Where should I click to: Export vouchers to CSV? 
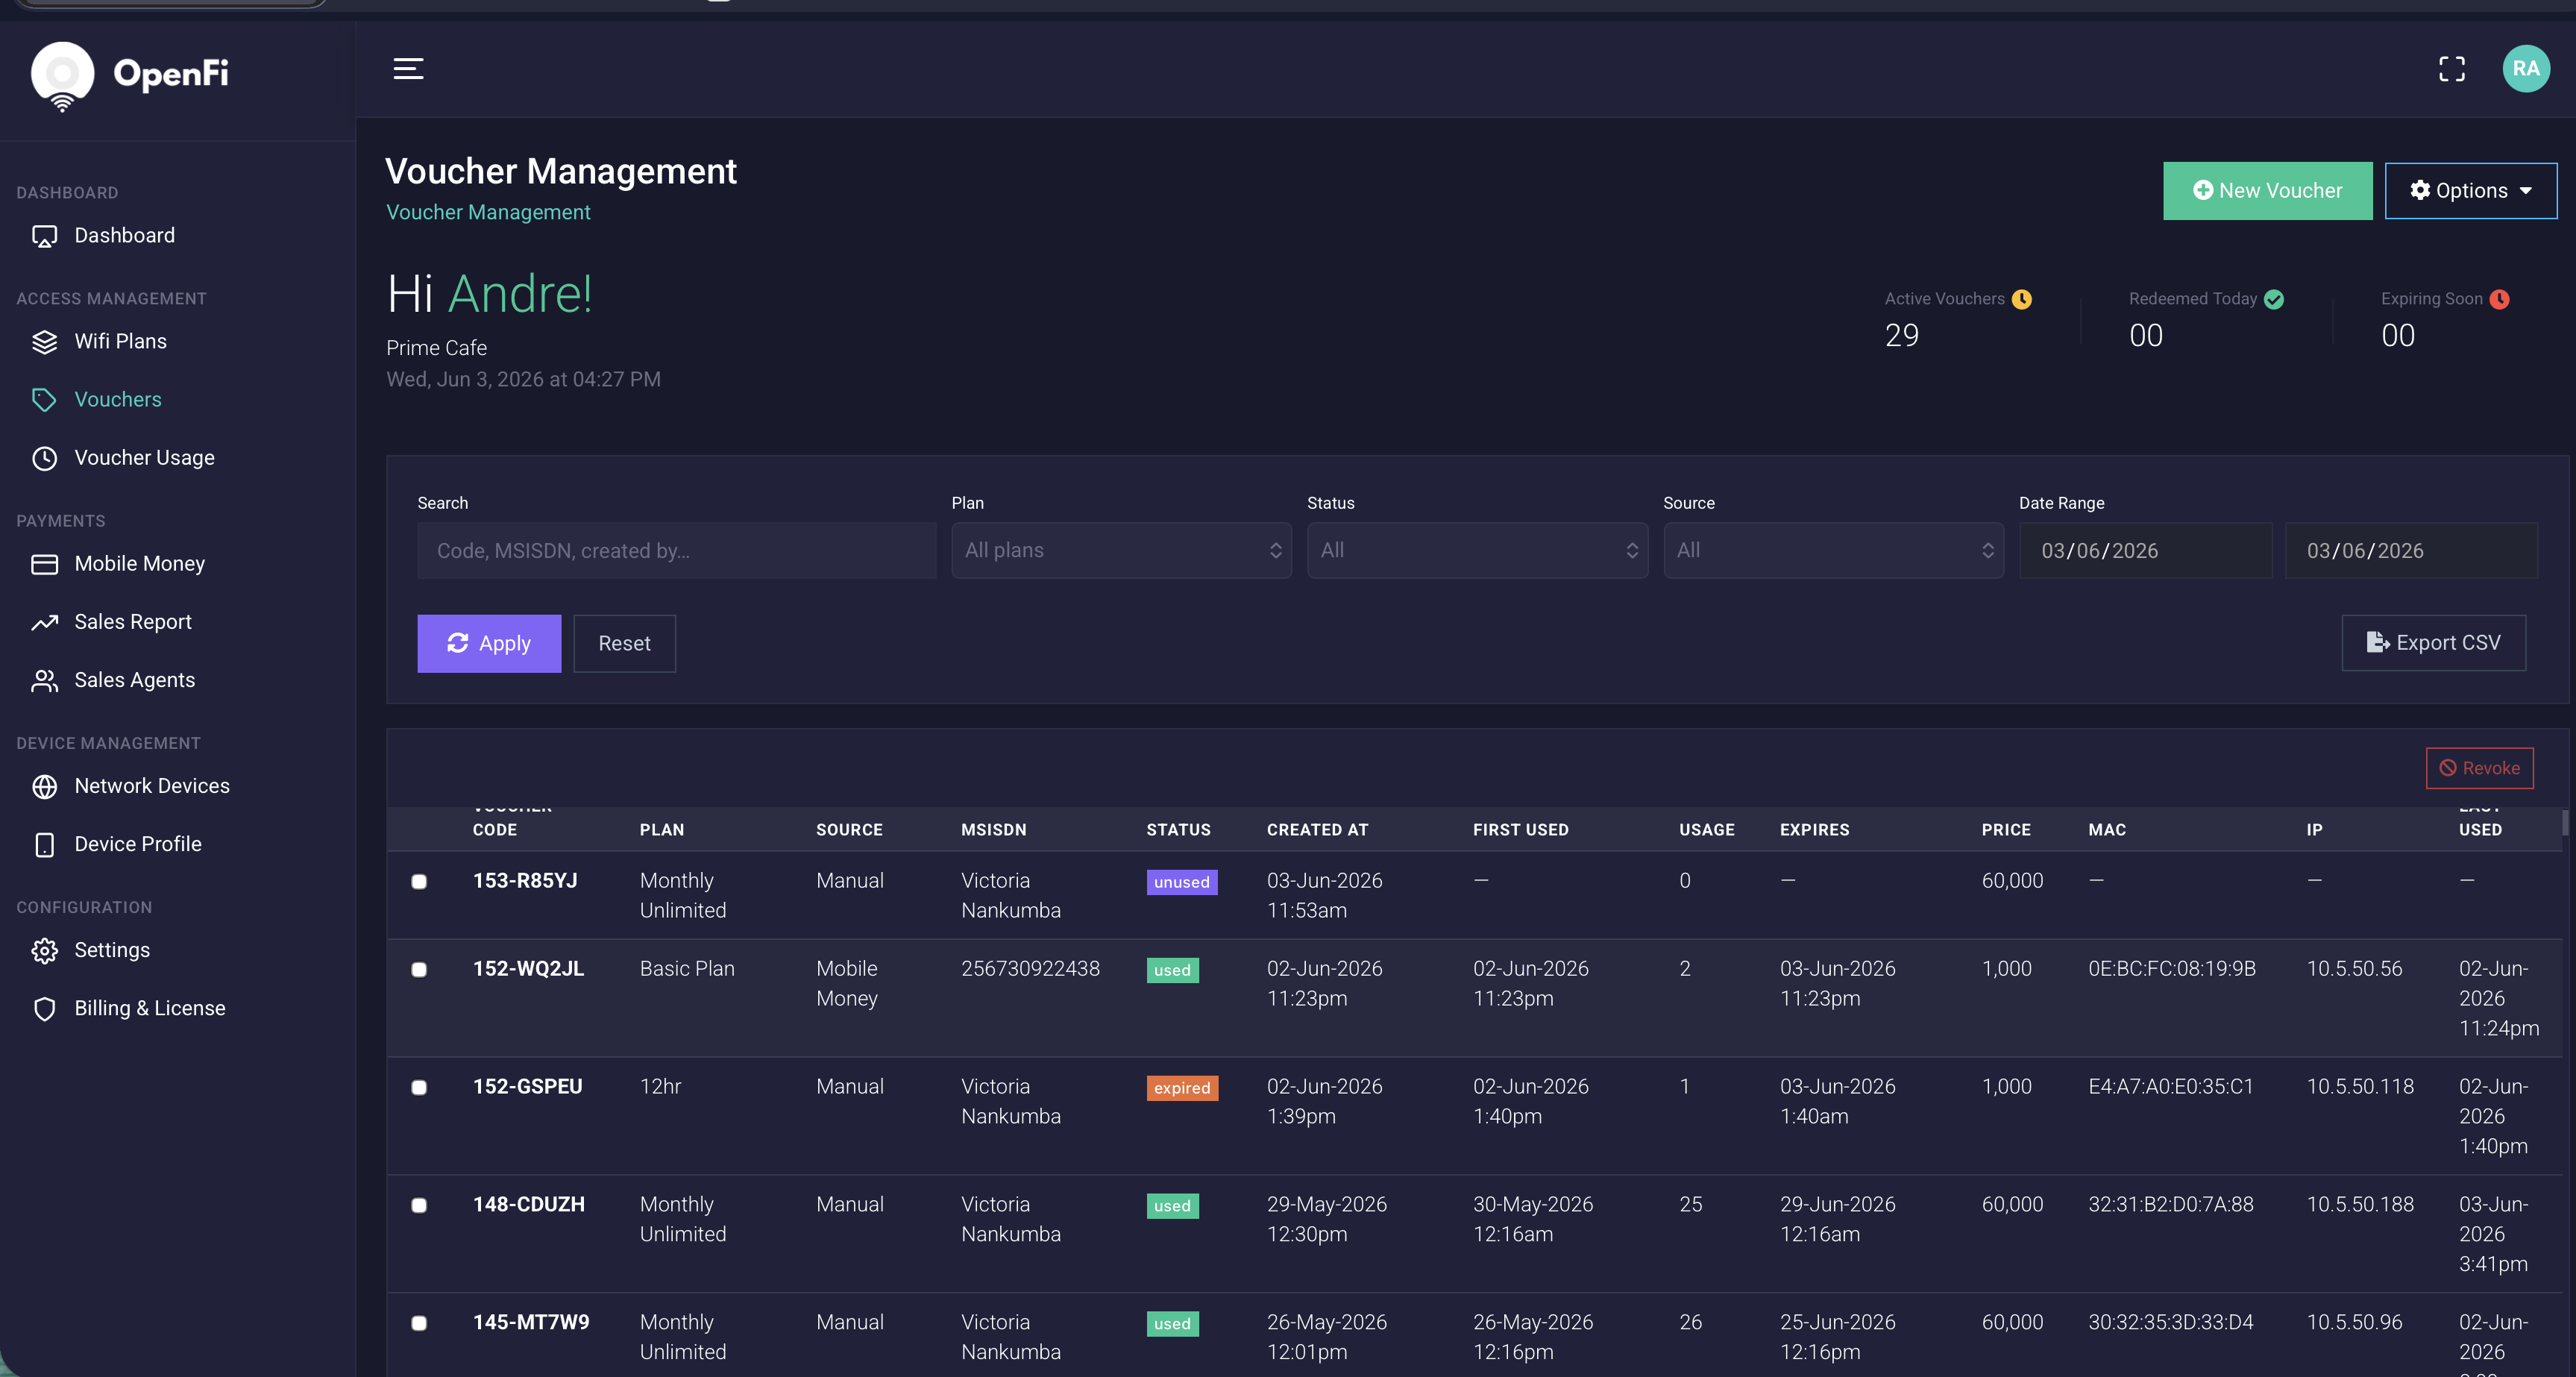point(2433,642)
